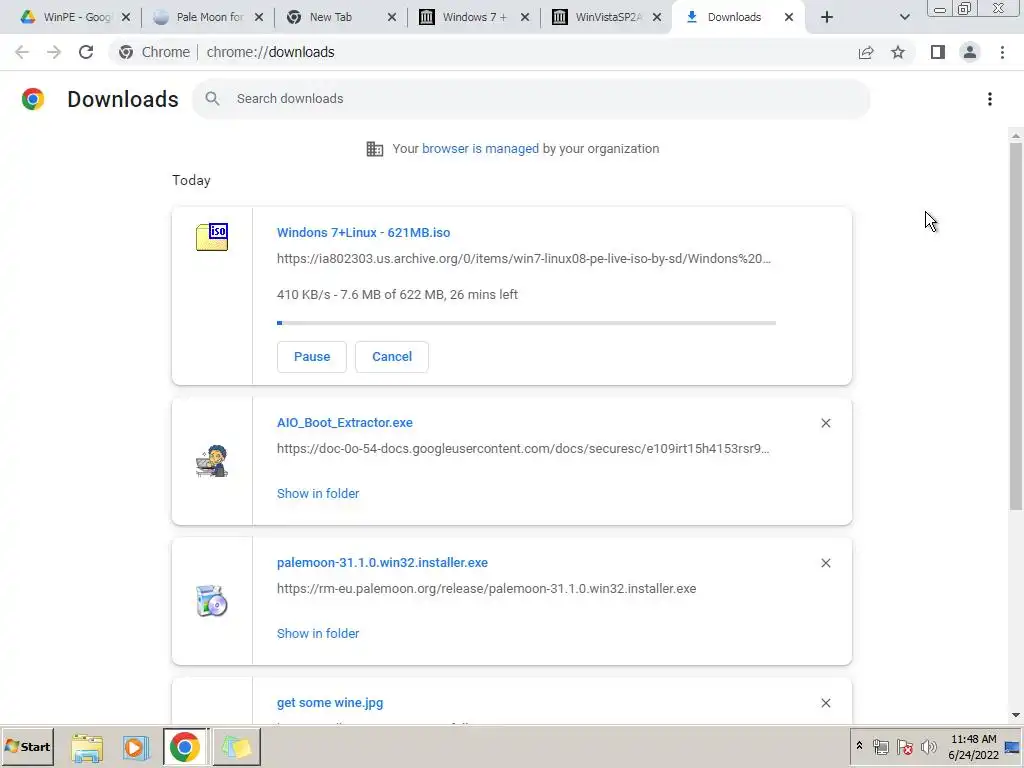The height and width of the screenshot is (768, 1024).
Task: Click the rm-eu.palemoon.org source URL
Action: coord(487,588)
